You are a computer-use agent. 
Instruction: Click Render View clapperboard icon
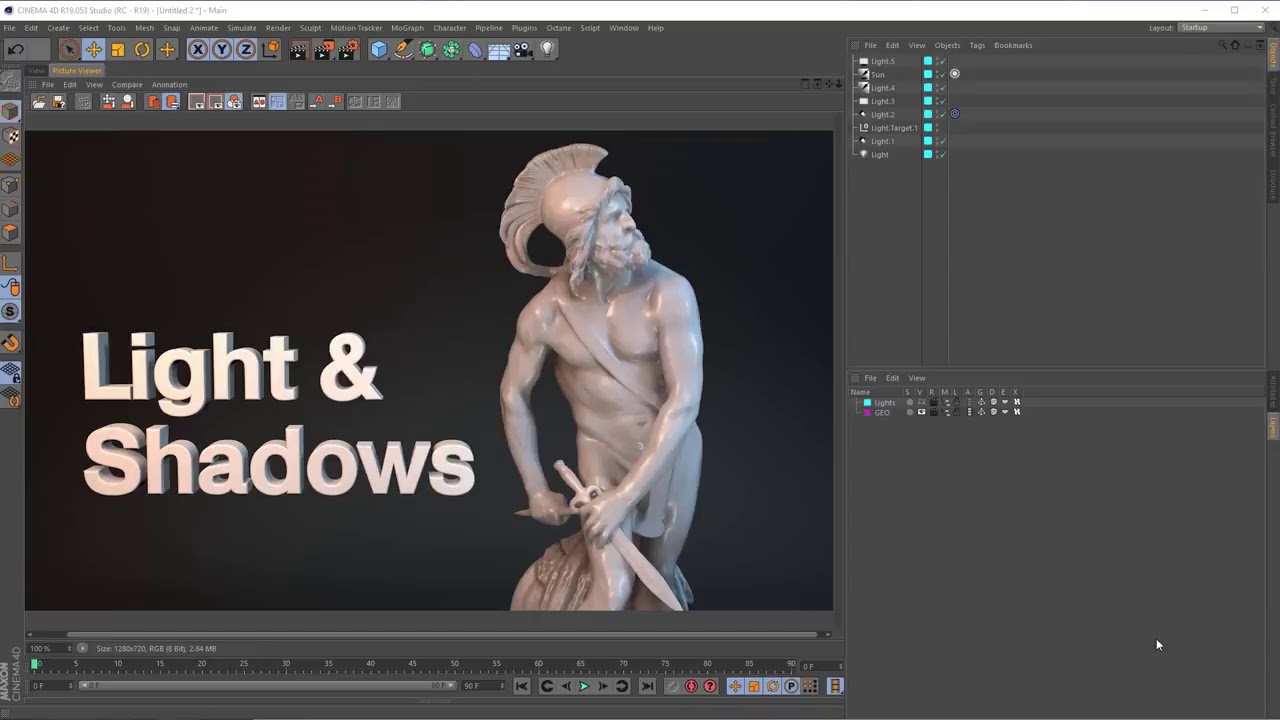coord(298,49)
